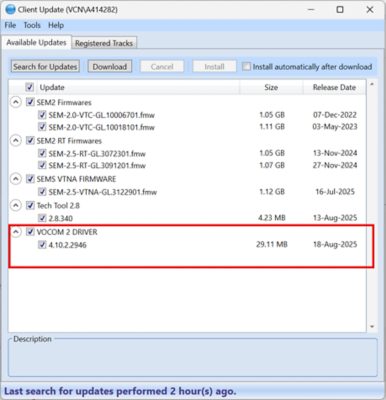
Task: Sort by the Size column header
Action: coord(271,87)
